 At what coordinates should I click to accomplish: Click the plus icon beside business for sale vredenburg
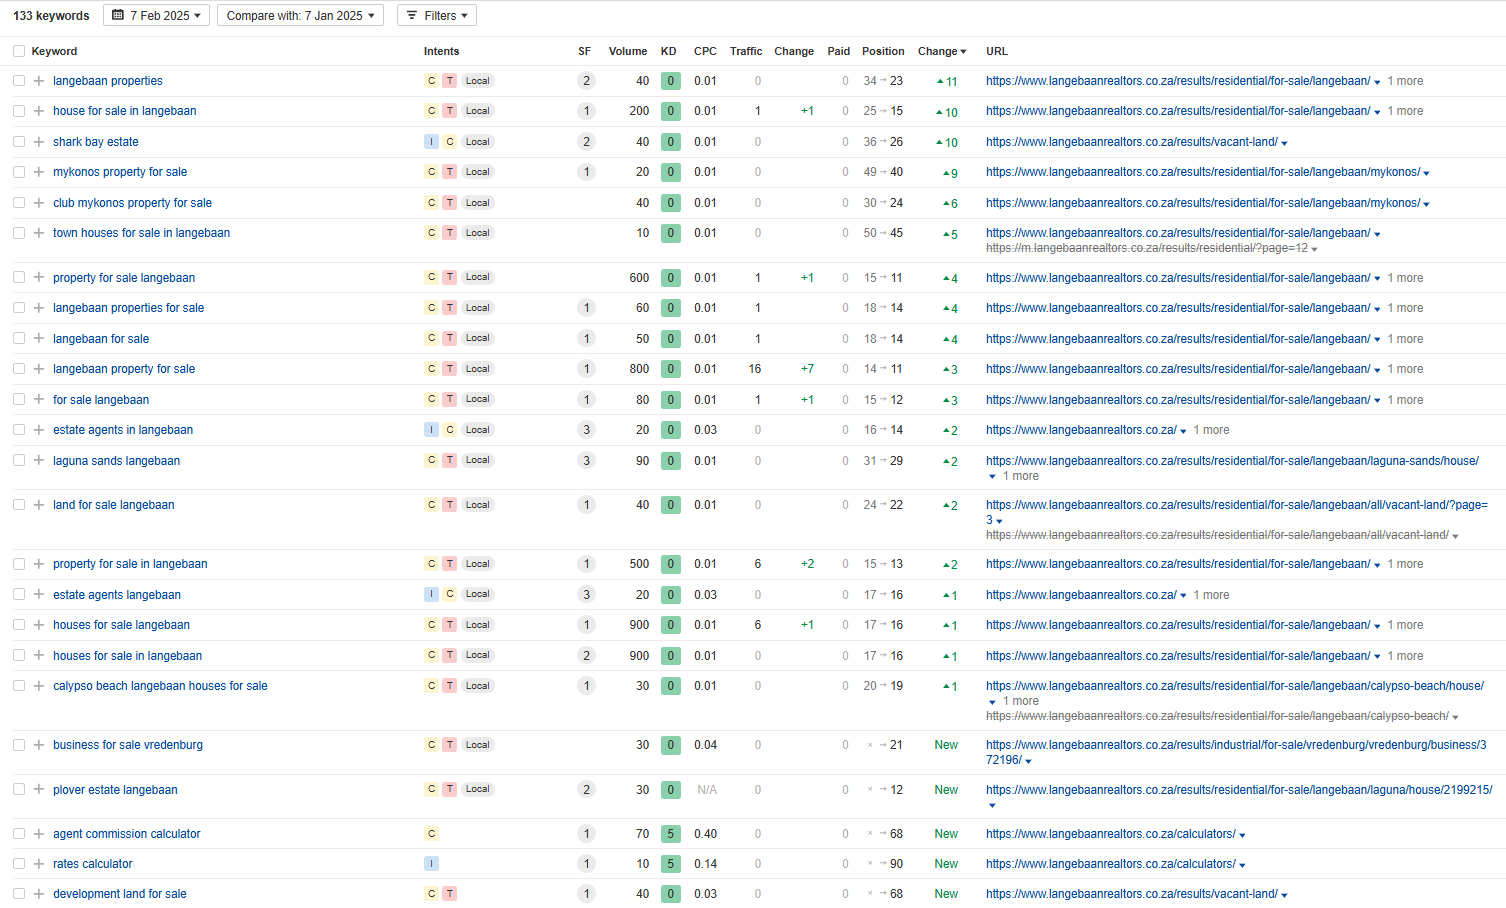38,745
